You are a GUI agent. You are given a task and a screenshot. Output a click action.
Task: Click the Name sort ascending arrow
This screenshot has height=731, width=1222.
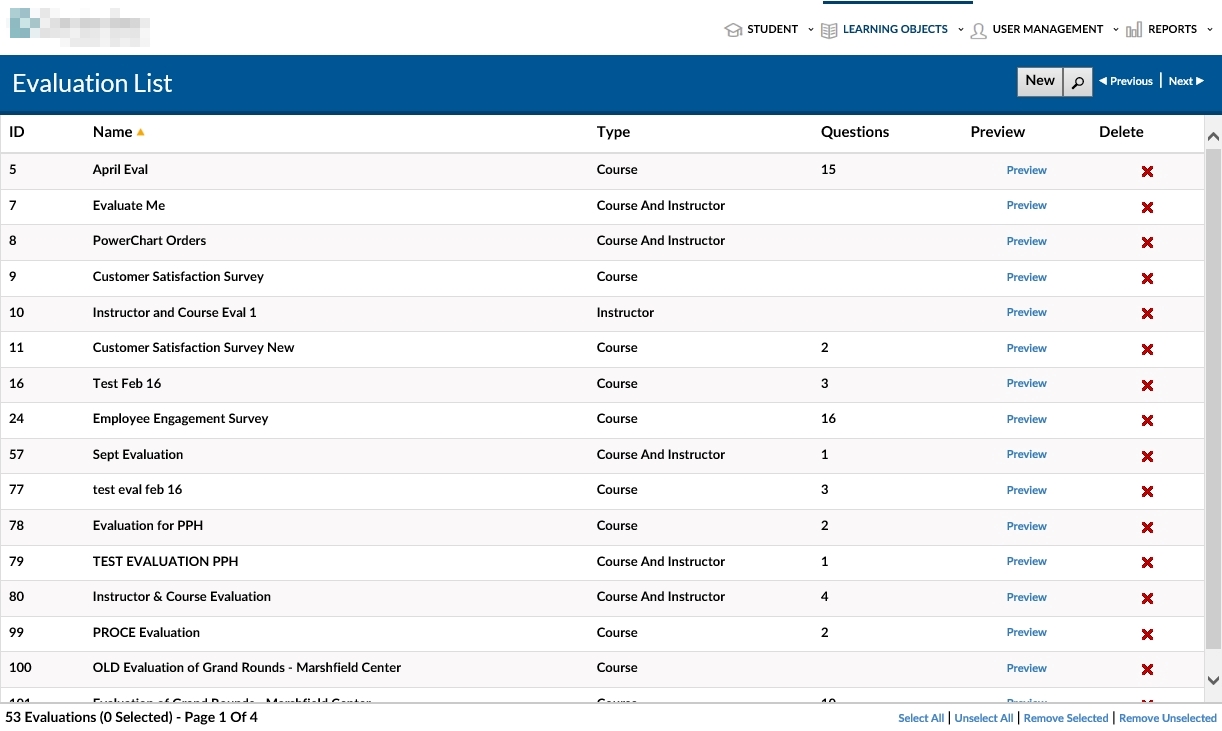coord(141,132)
